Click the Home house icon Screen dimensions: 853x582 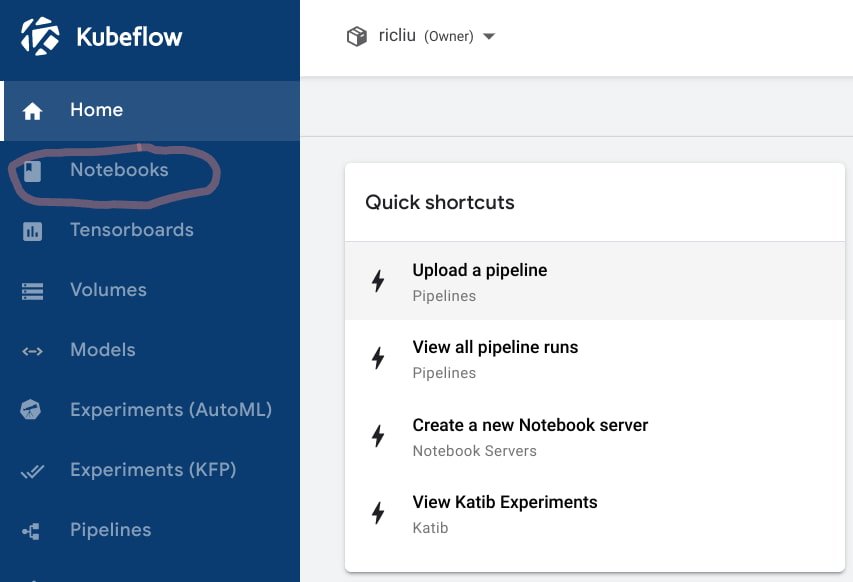point(32,111)
